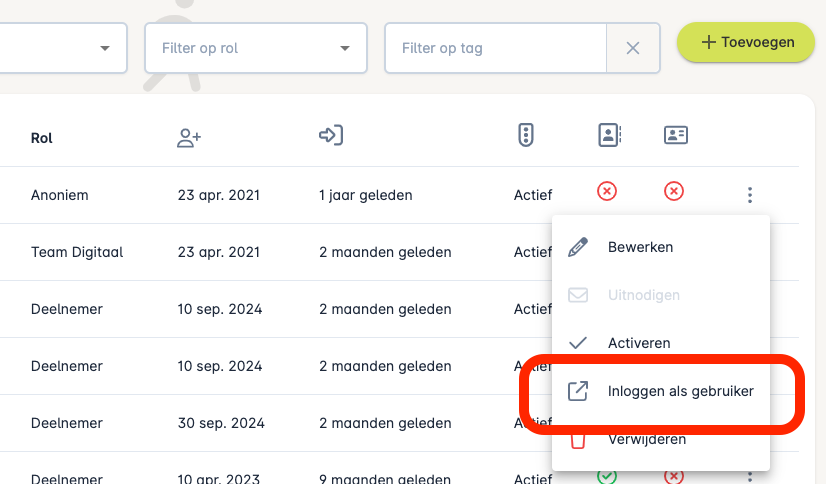Click the last login column icon
The height and width of the screenshot is (484, 826).
(331, 136)
